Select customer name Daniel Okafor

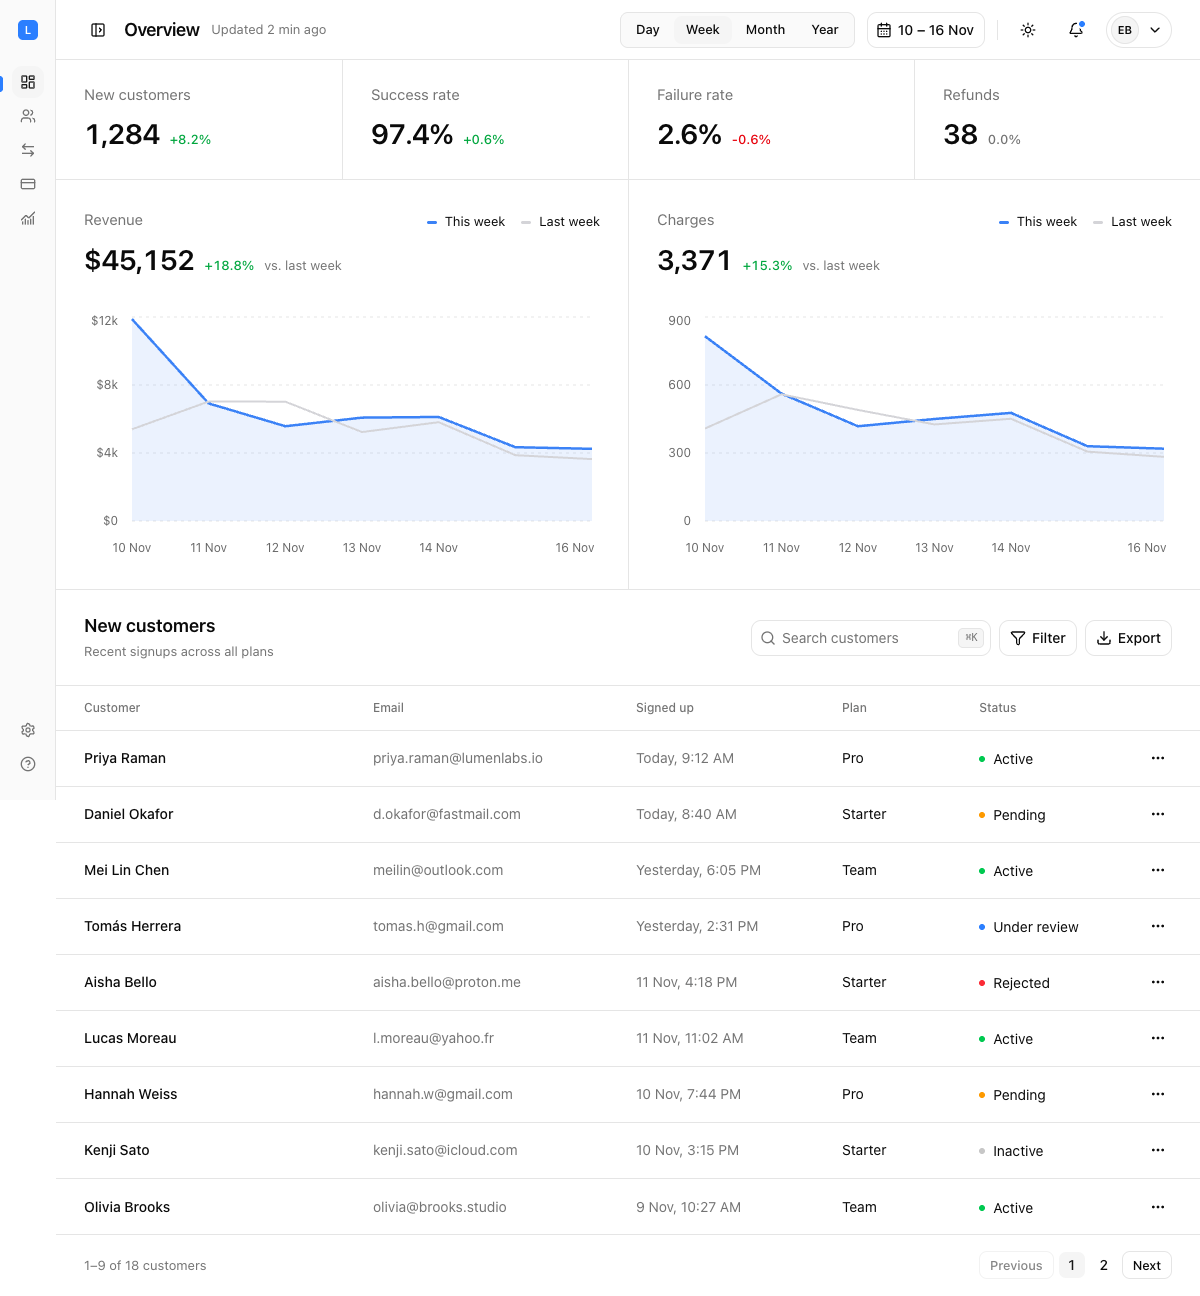(x=129, y=814)
